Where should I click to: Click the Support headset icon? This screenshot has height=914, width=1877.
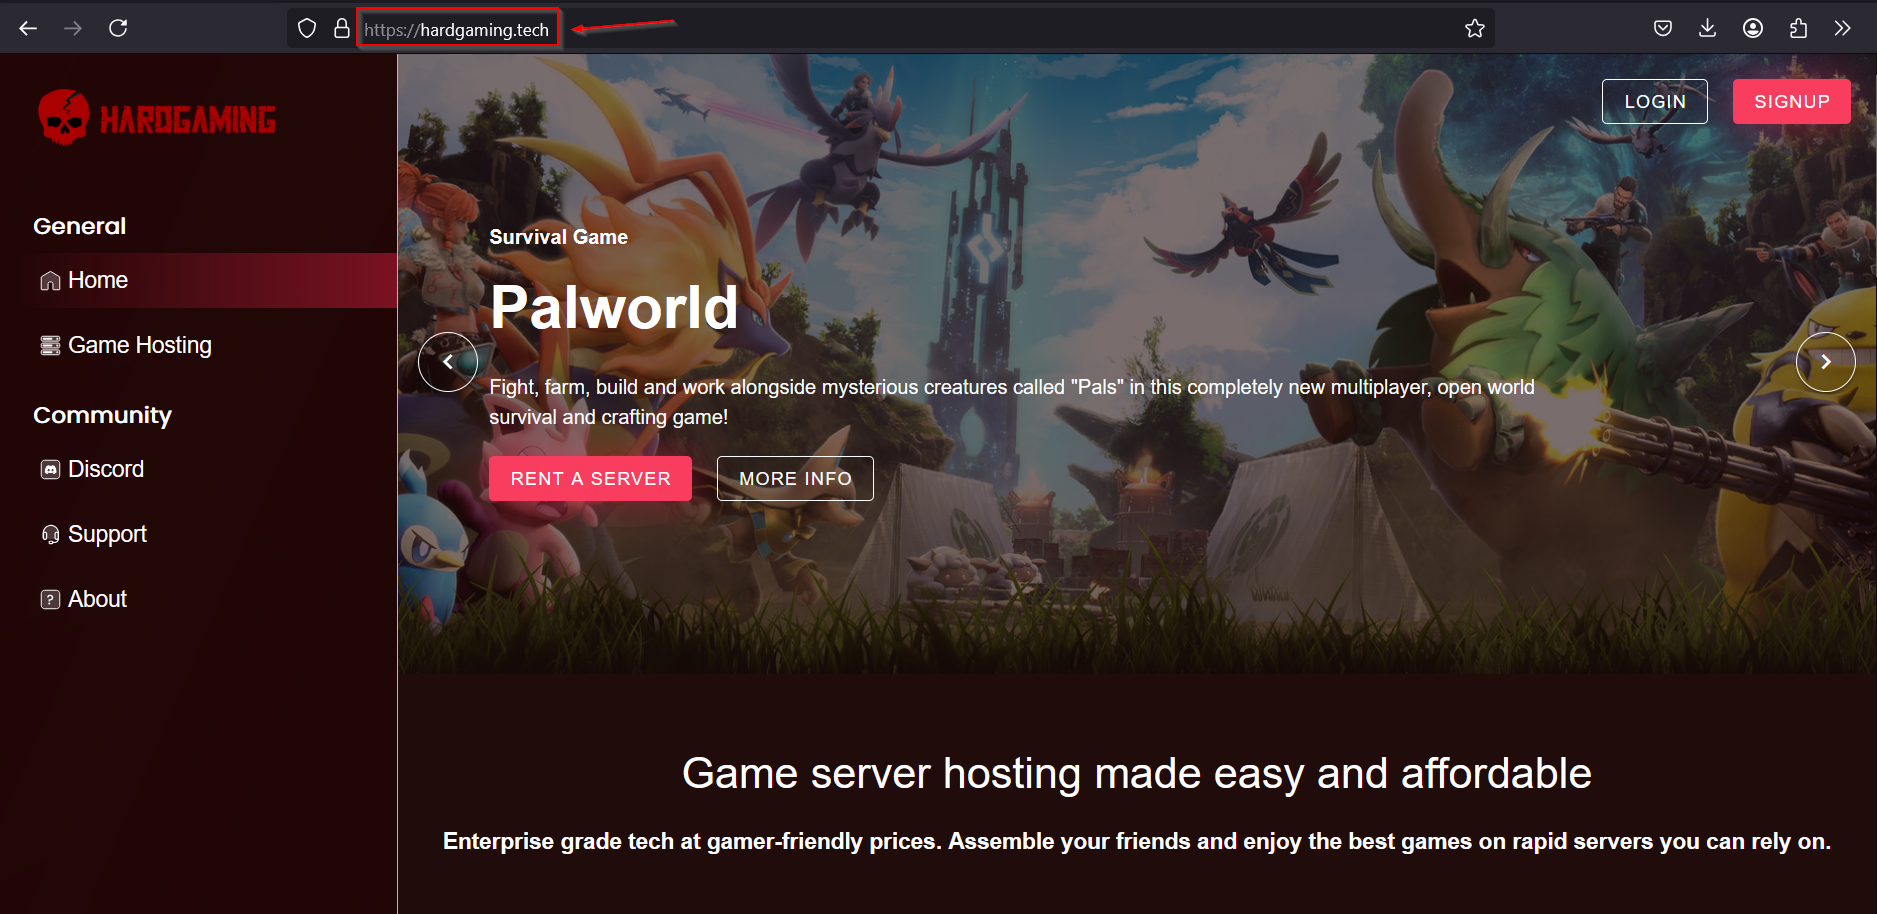pos(50,533)
